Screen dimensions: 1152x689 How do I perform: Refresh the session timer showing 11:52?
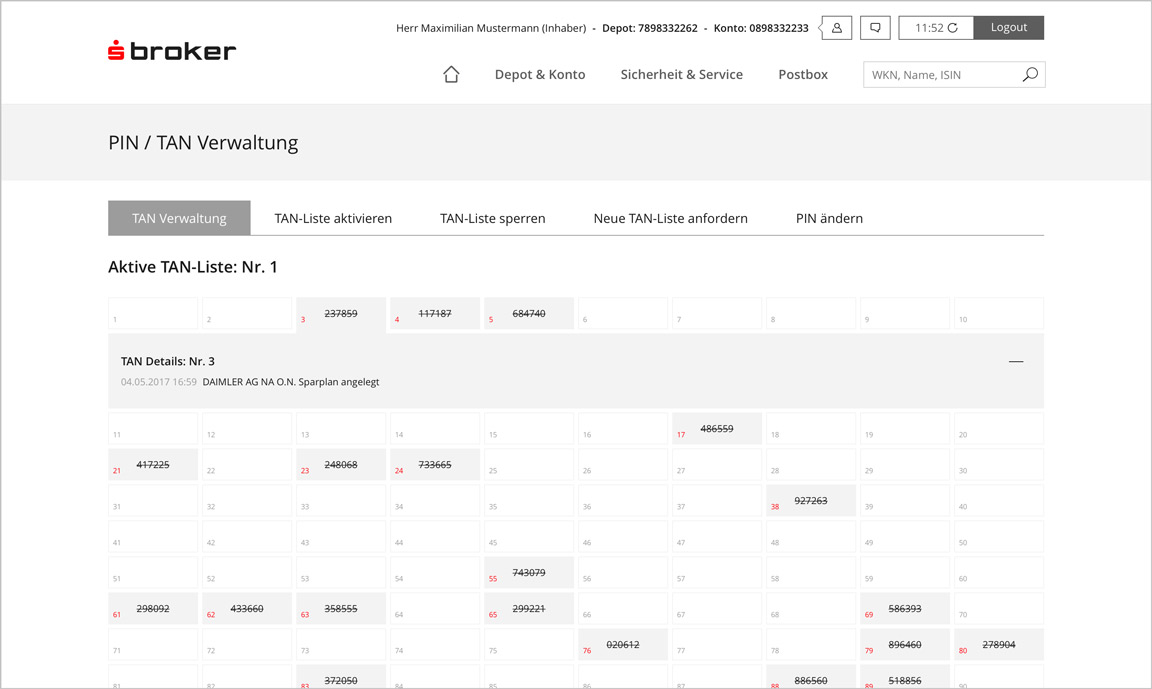click(952, 28)
